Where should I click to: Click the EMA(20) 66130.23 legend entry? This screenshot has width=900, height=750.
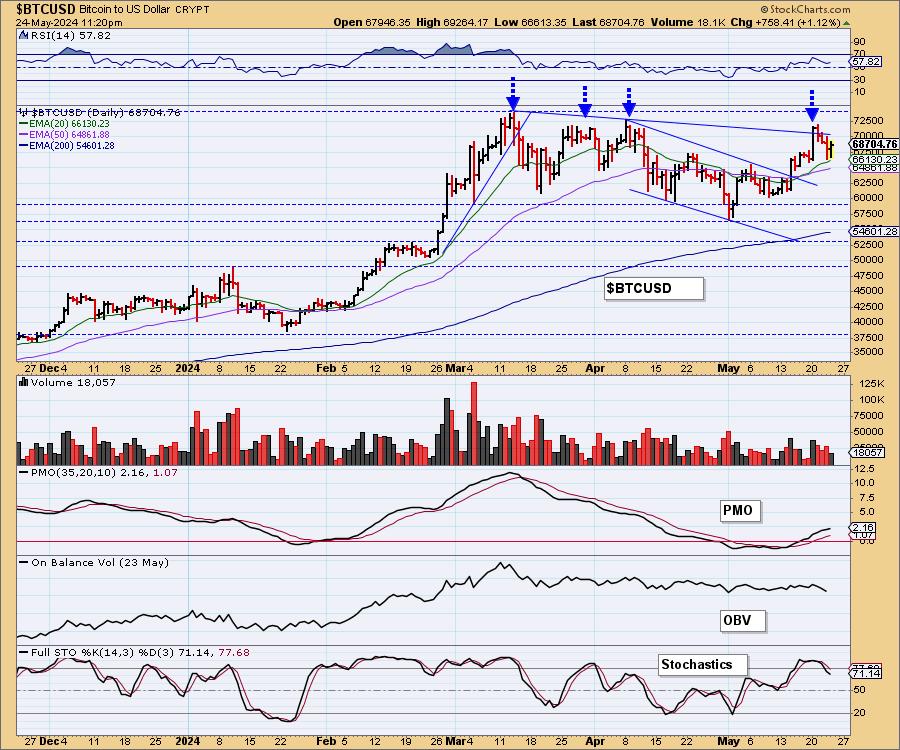69,124
